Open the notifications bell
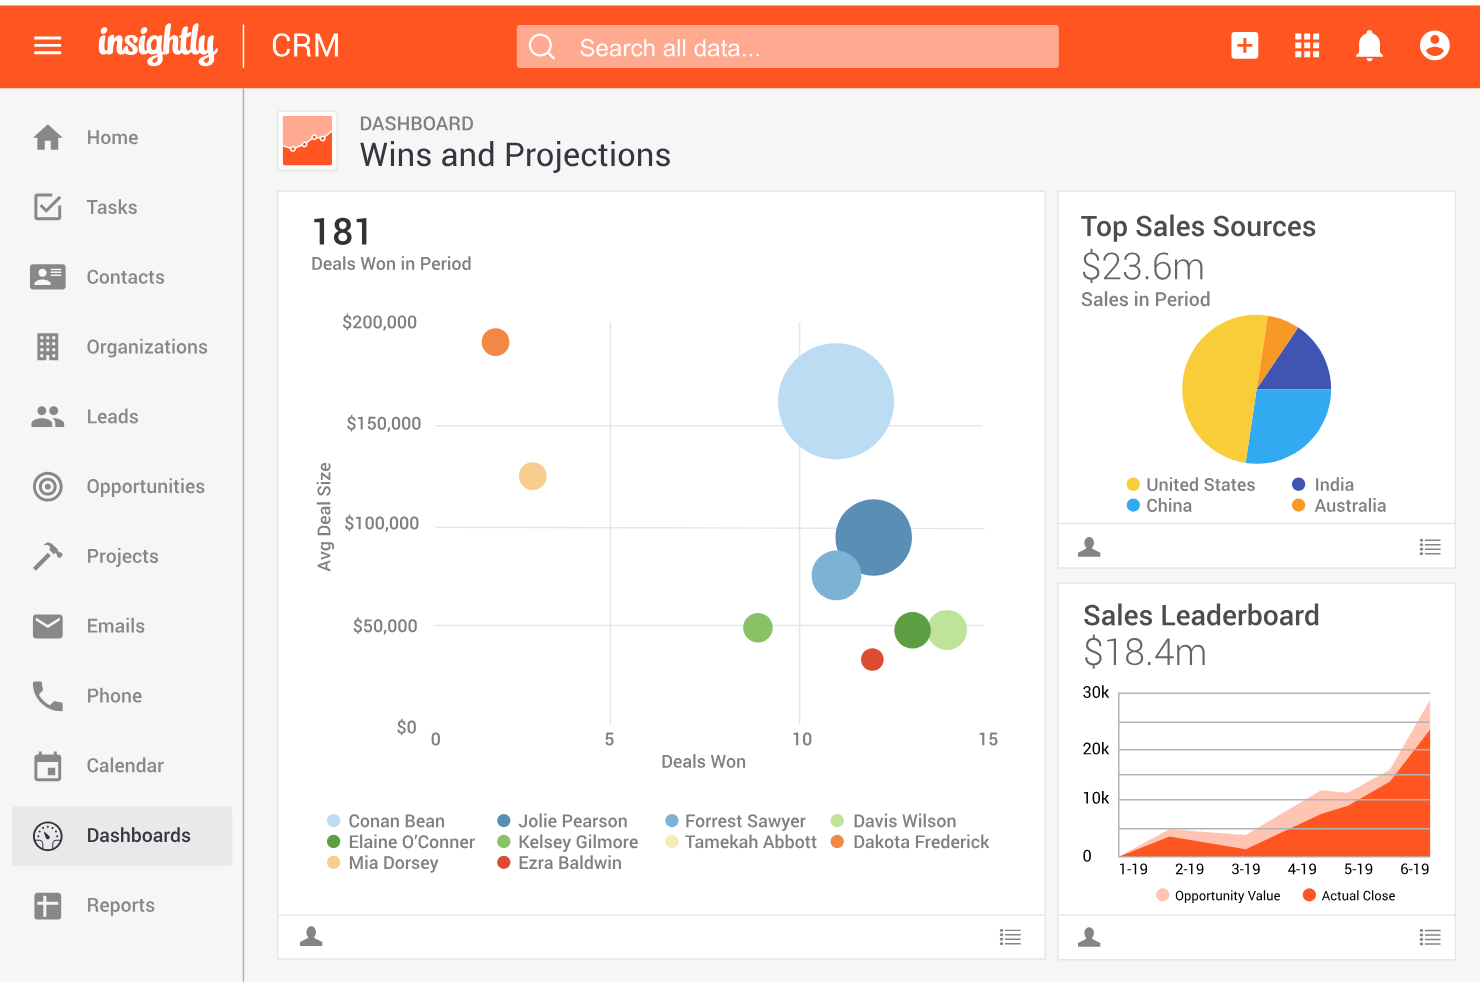Viewport: 1480px width, 987px height. click(x=1369, y=45)
